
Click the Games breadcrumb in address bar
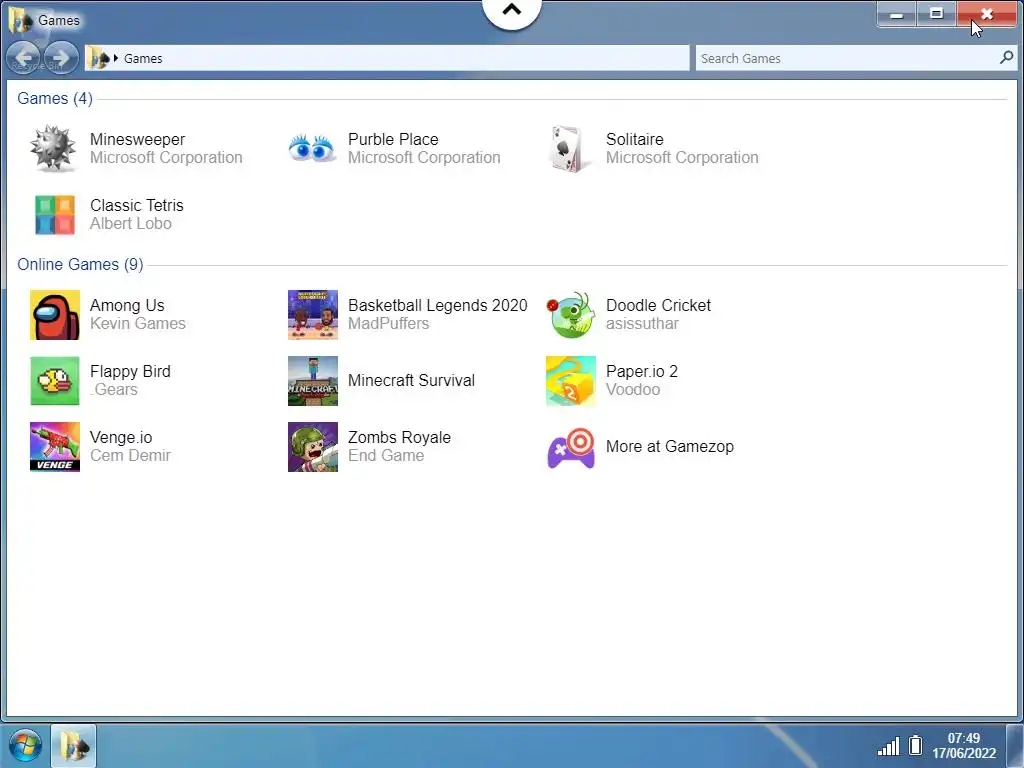[x=143, y=58]
